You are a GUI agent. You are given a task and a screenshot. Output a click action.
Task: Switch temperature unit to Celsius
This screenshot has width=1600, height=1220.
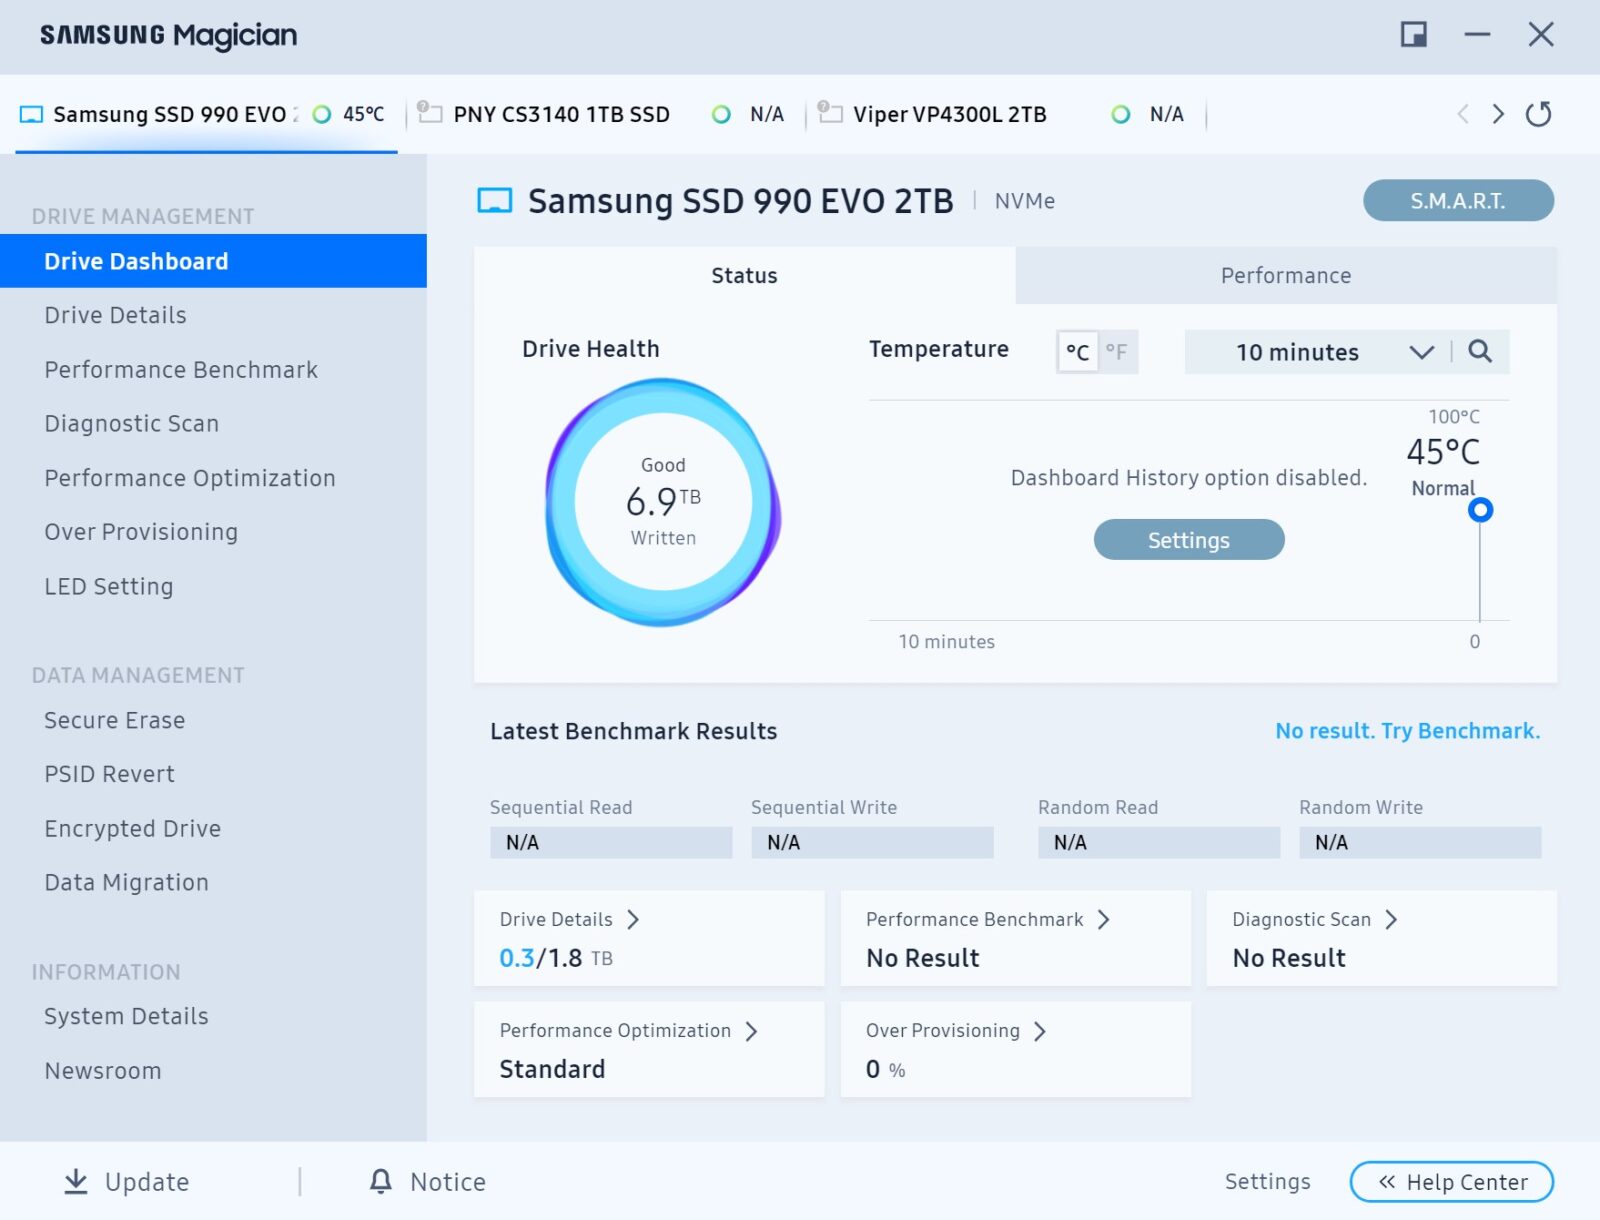point(1077,352)
